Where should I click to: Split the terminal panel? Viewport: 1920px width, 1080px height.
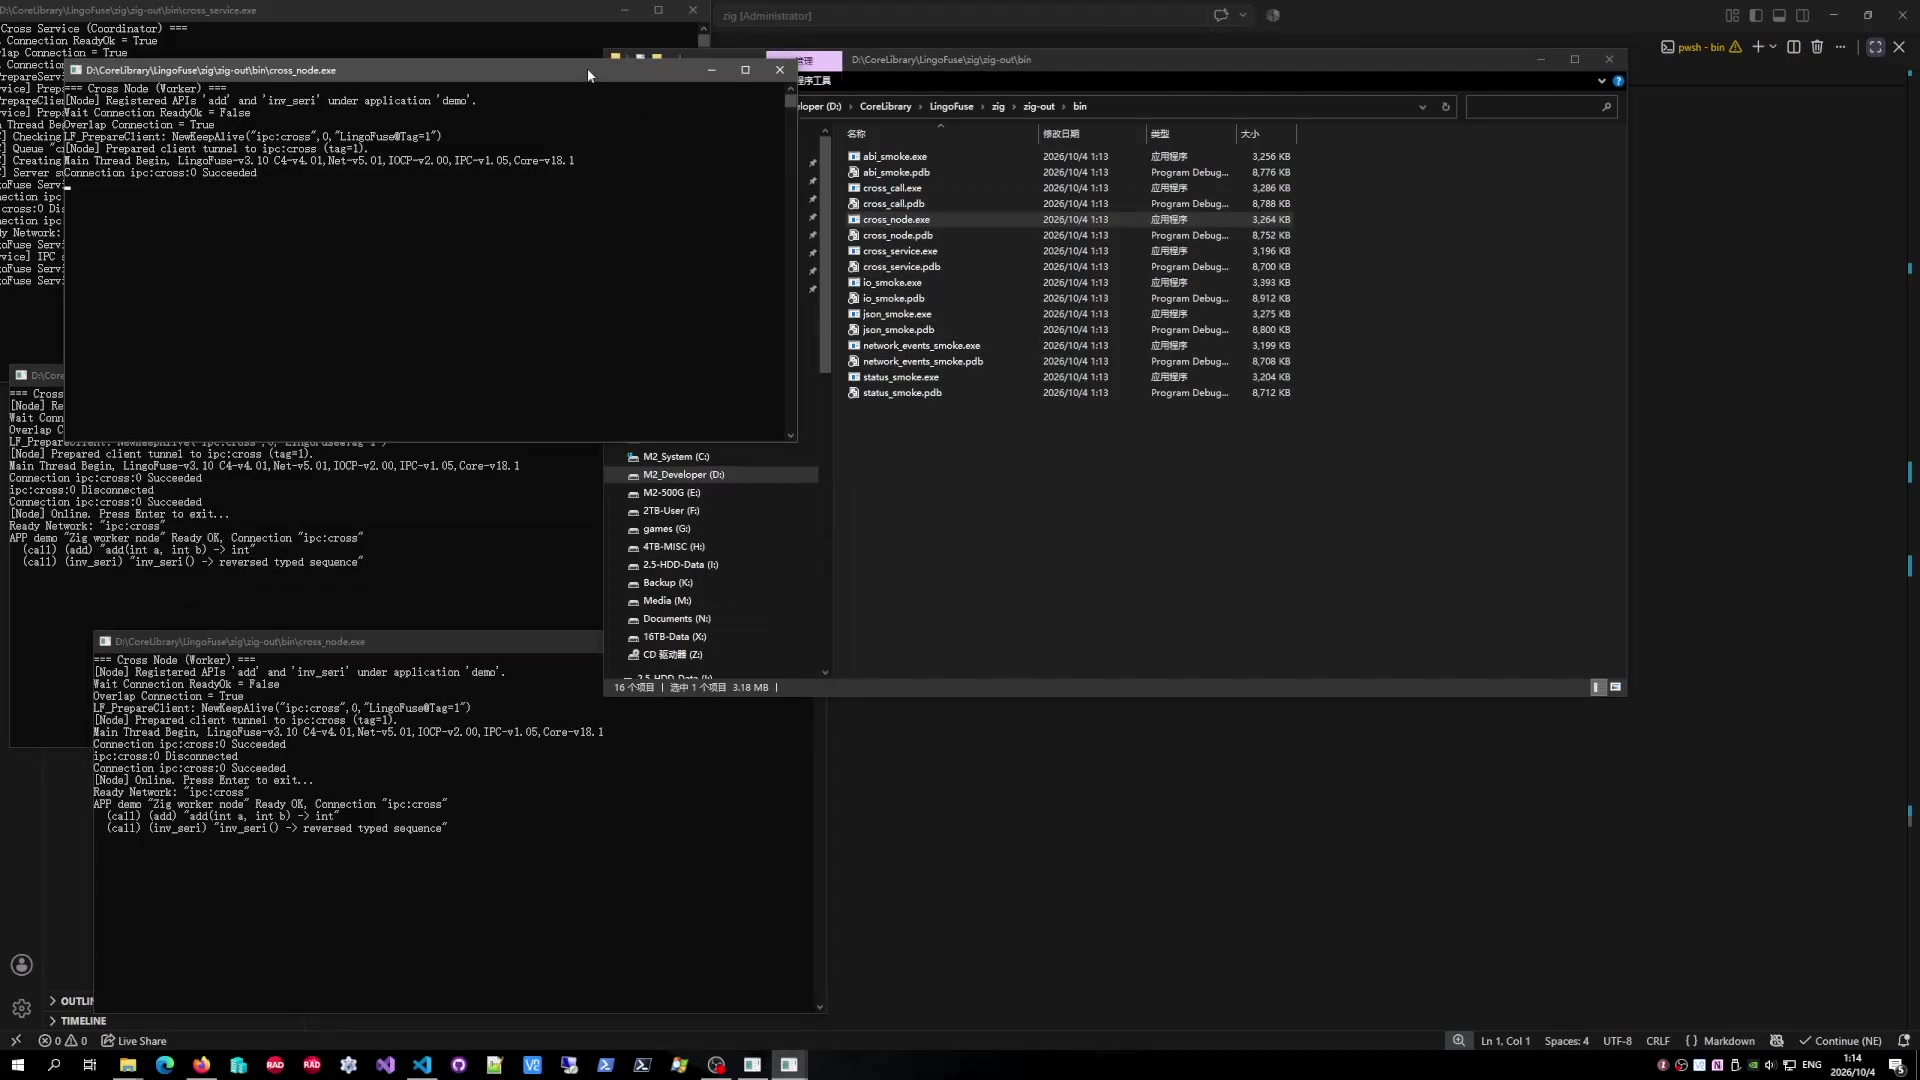[x=1794, y=47]
